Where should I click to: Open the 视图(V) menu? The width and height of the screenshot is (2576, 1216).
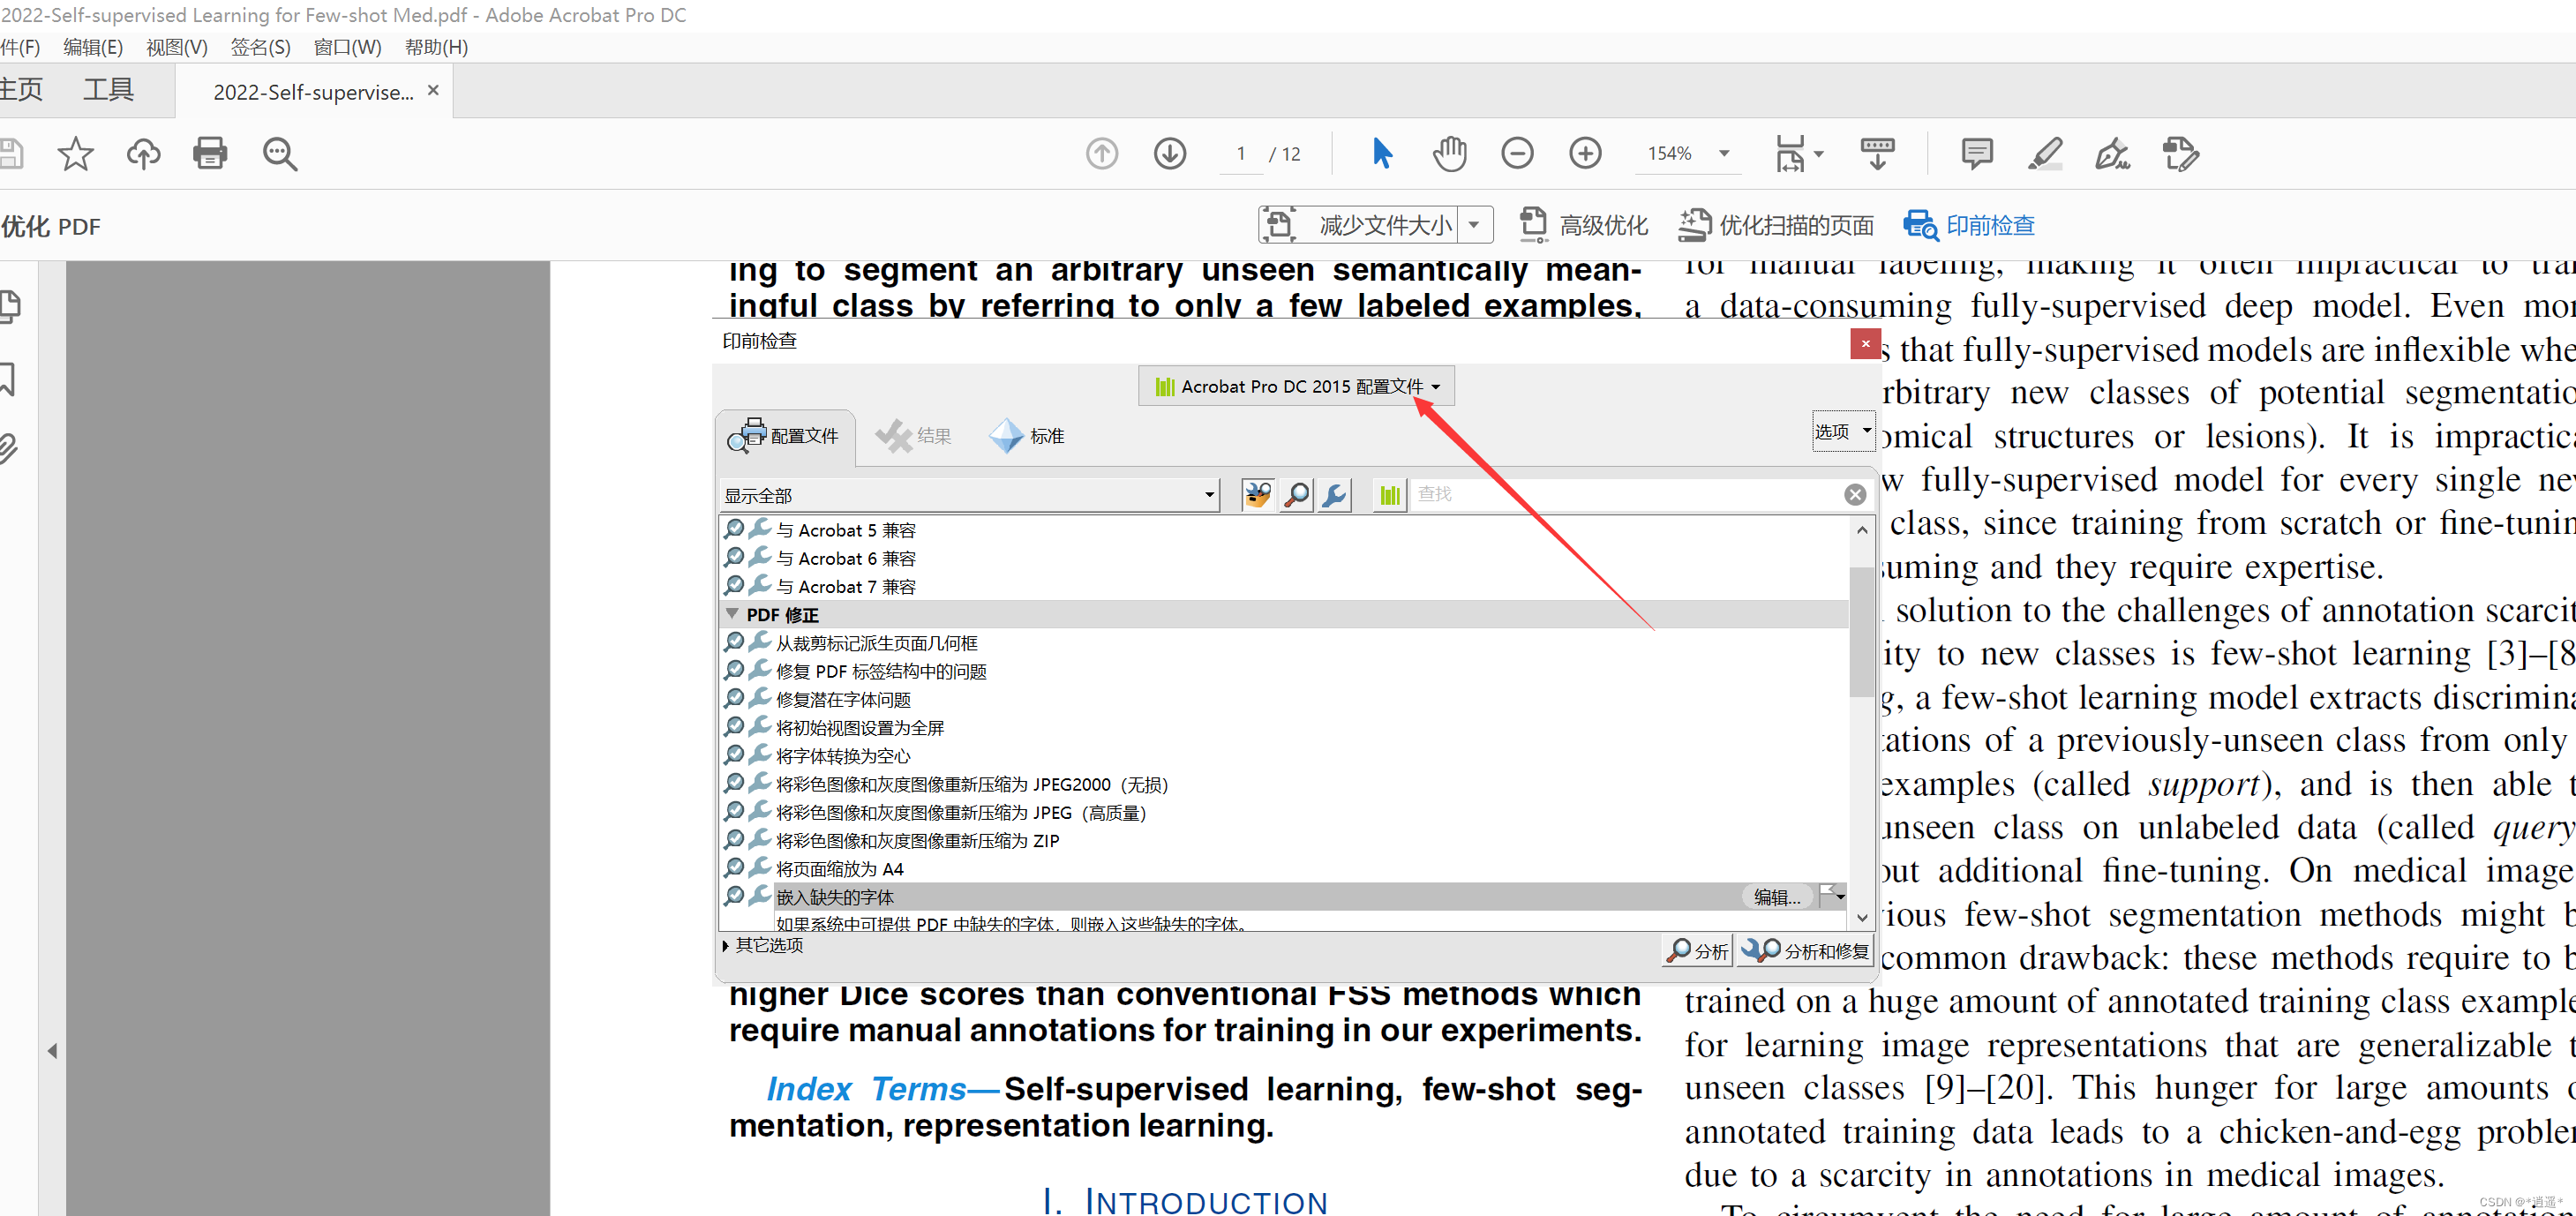176,47
